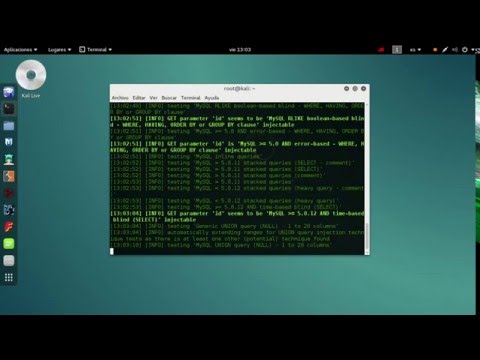Click the orange notification dot in tray
The width and height of the screenshot is (480, 360).
click(x=435, y=50)
